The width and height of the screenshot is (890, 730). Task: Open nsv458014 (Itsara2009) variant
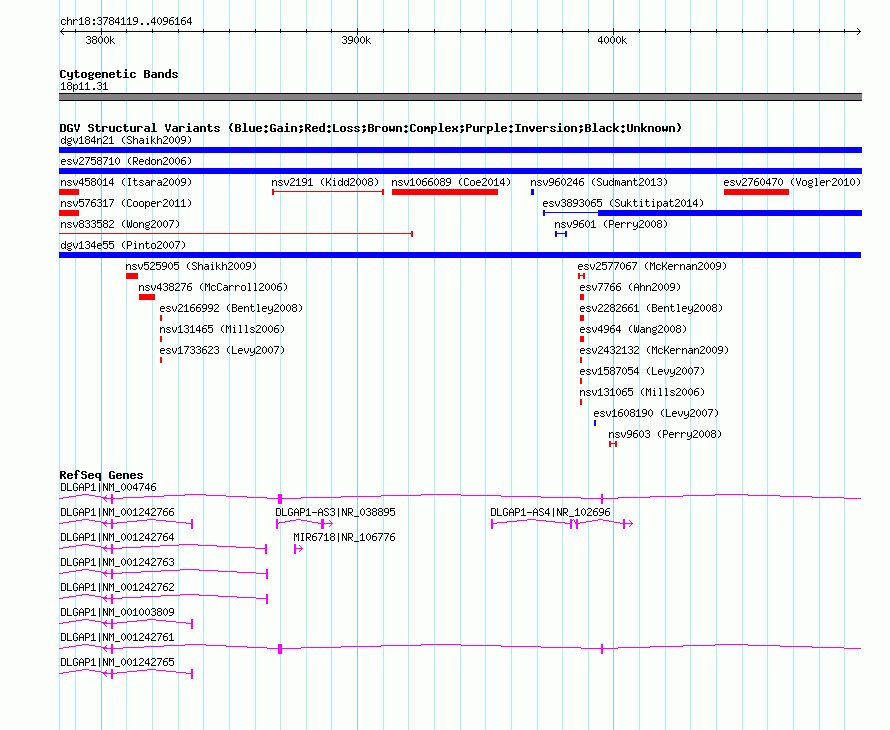[x=126, y=182]
